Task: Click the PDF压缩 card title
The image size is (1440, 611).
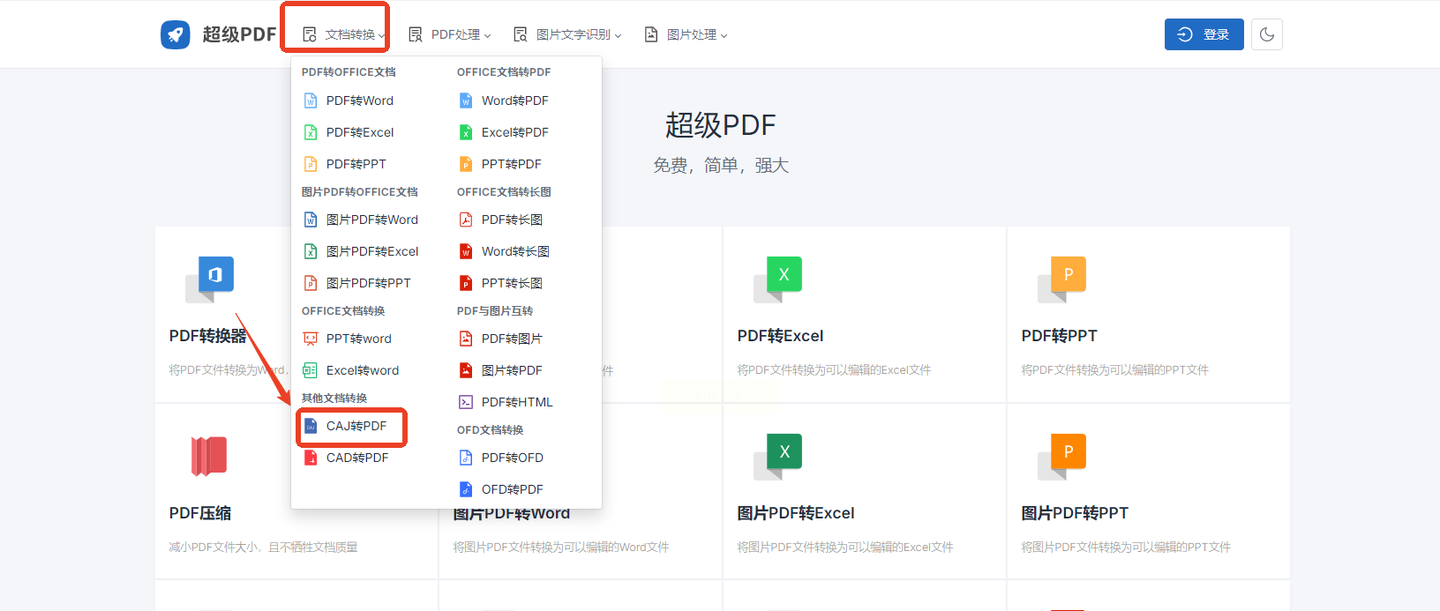Action: 200,513
